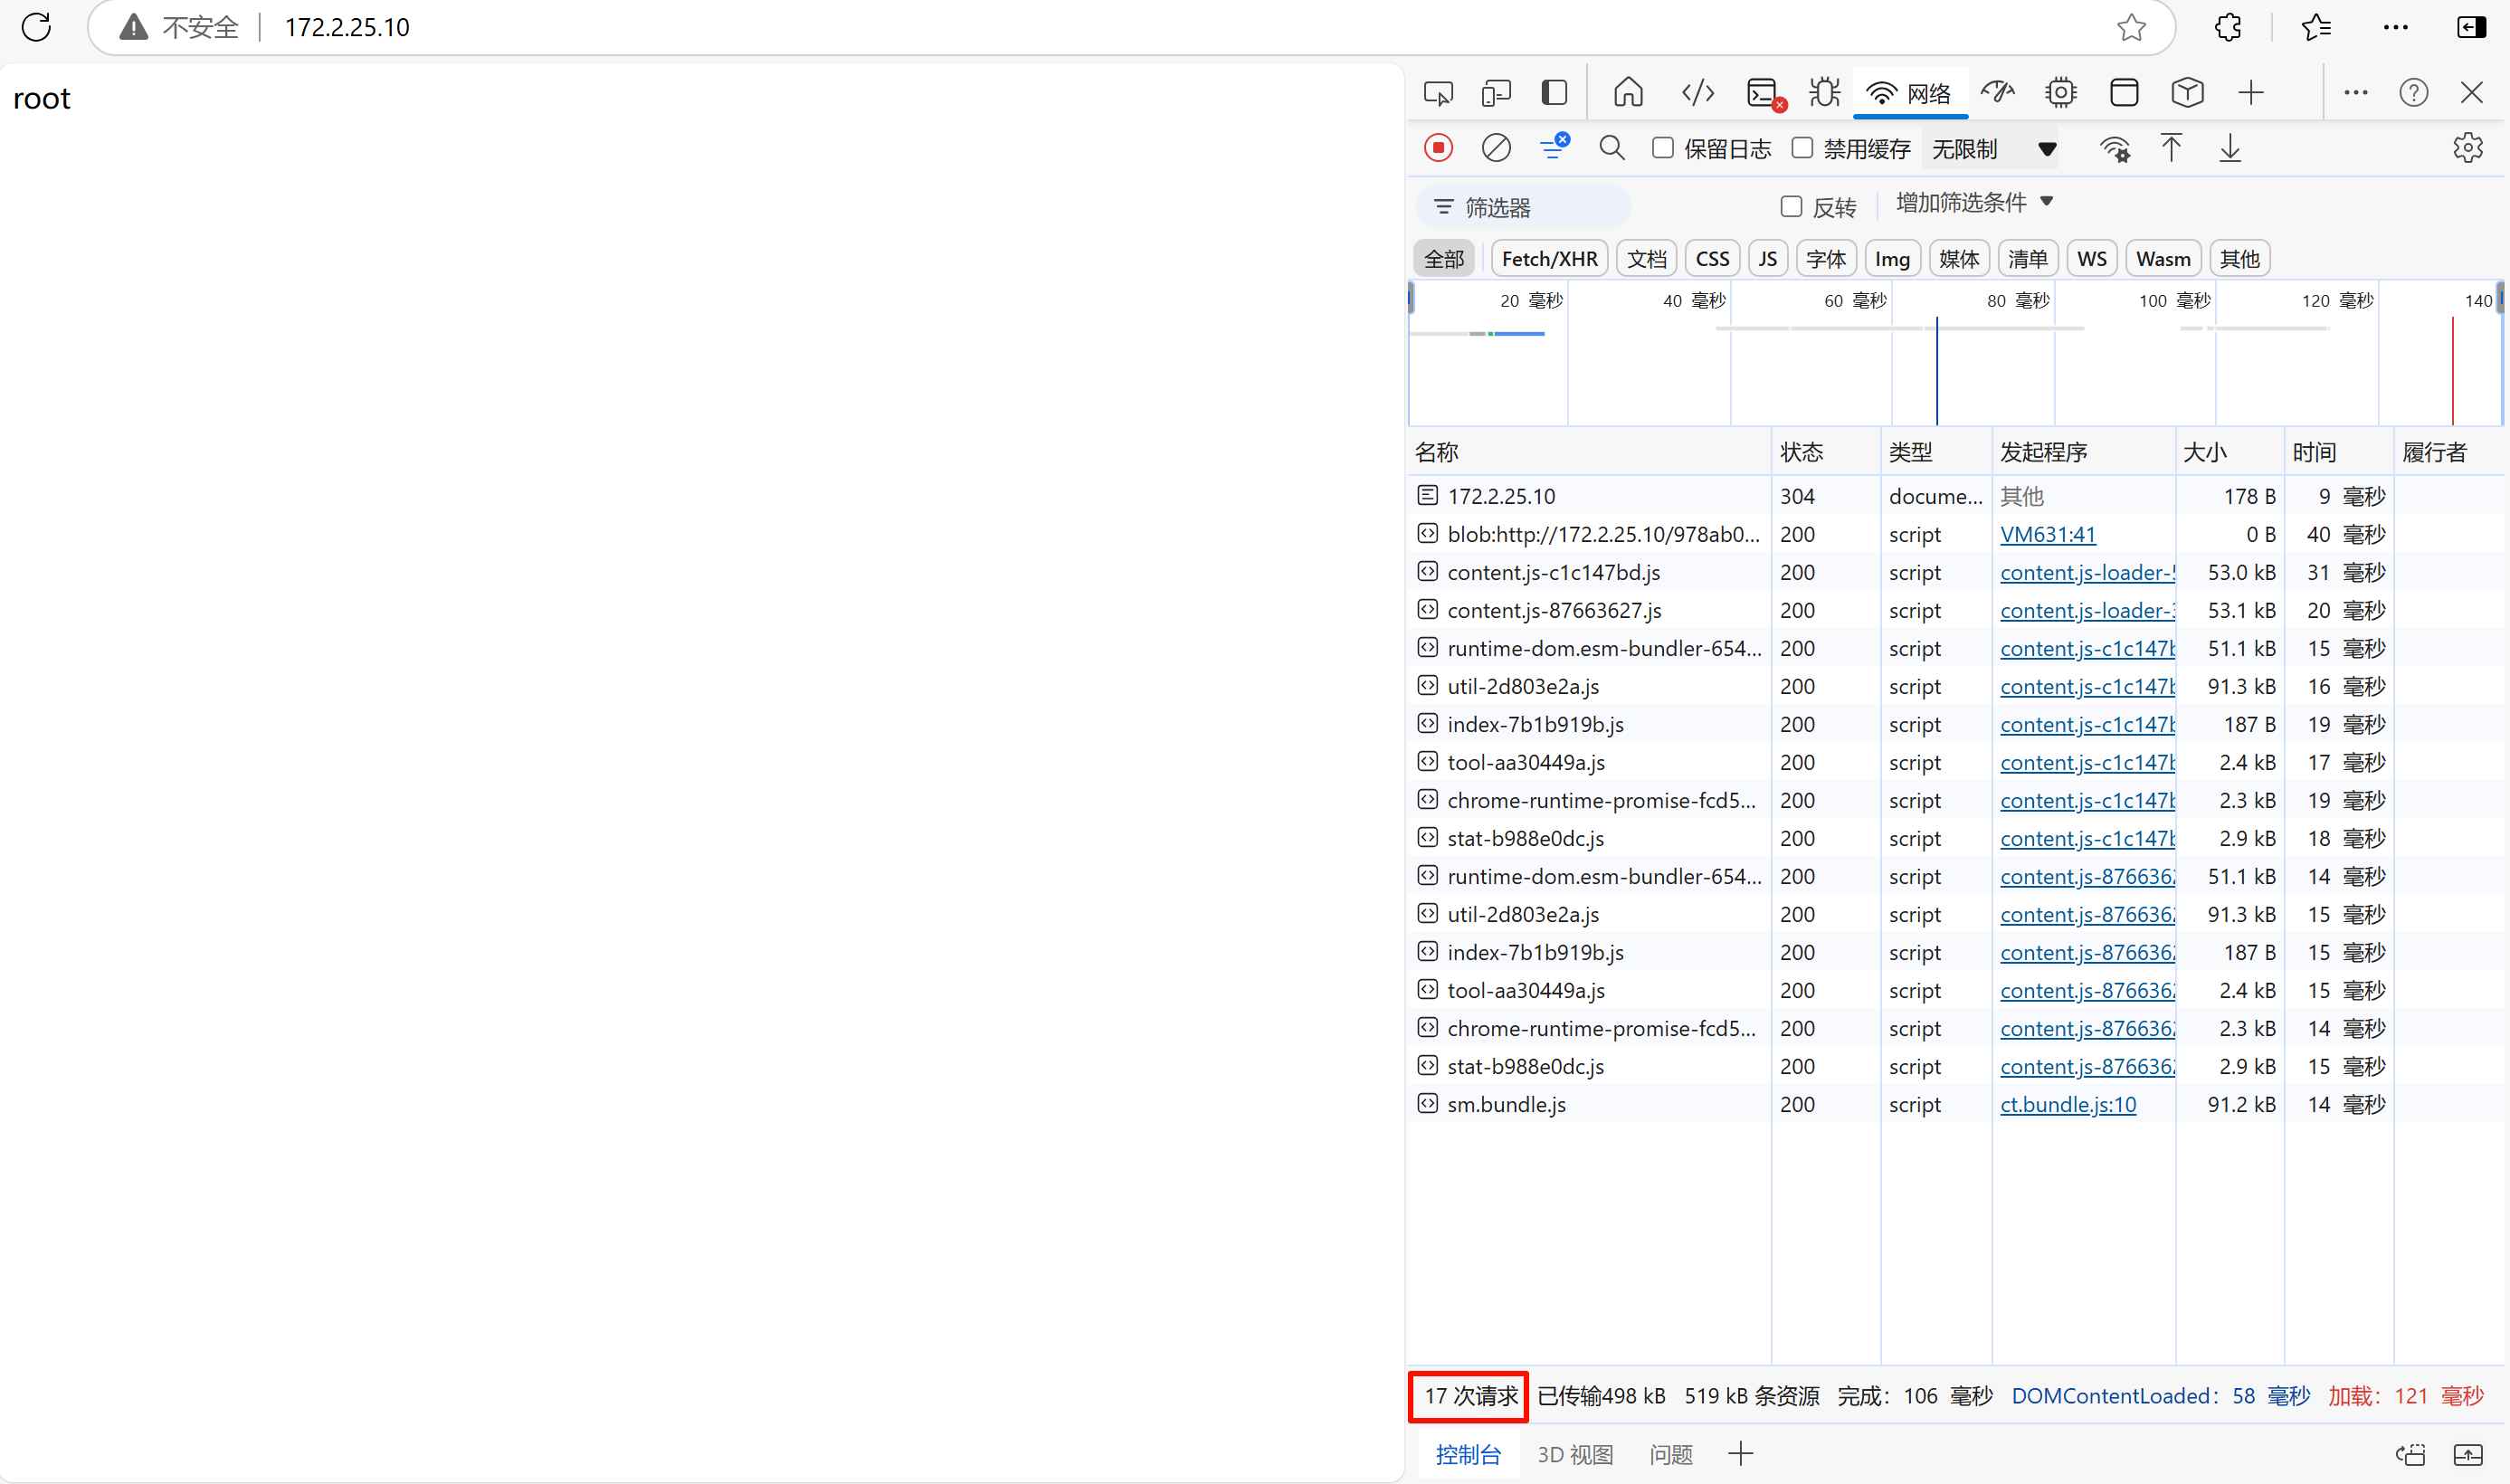Enable the 禁用缓存 checkbox
Viewport: 2510px width, 1484px height.
(x=1801, y=148)
